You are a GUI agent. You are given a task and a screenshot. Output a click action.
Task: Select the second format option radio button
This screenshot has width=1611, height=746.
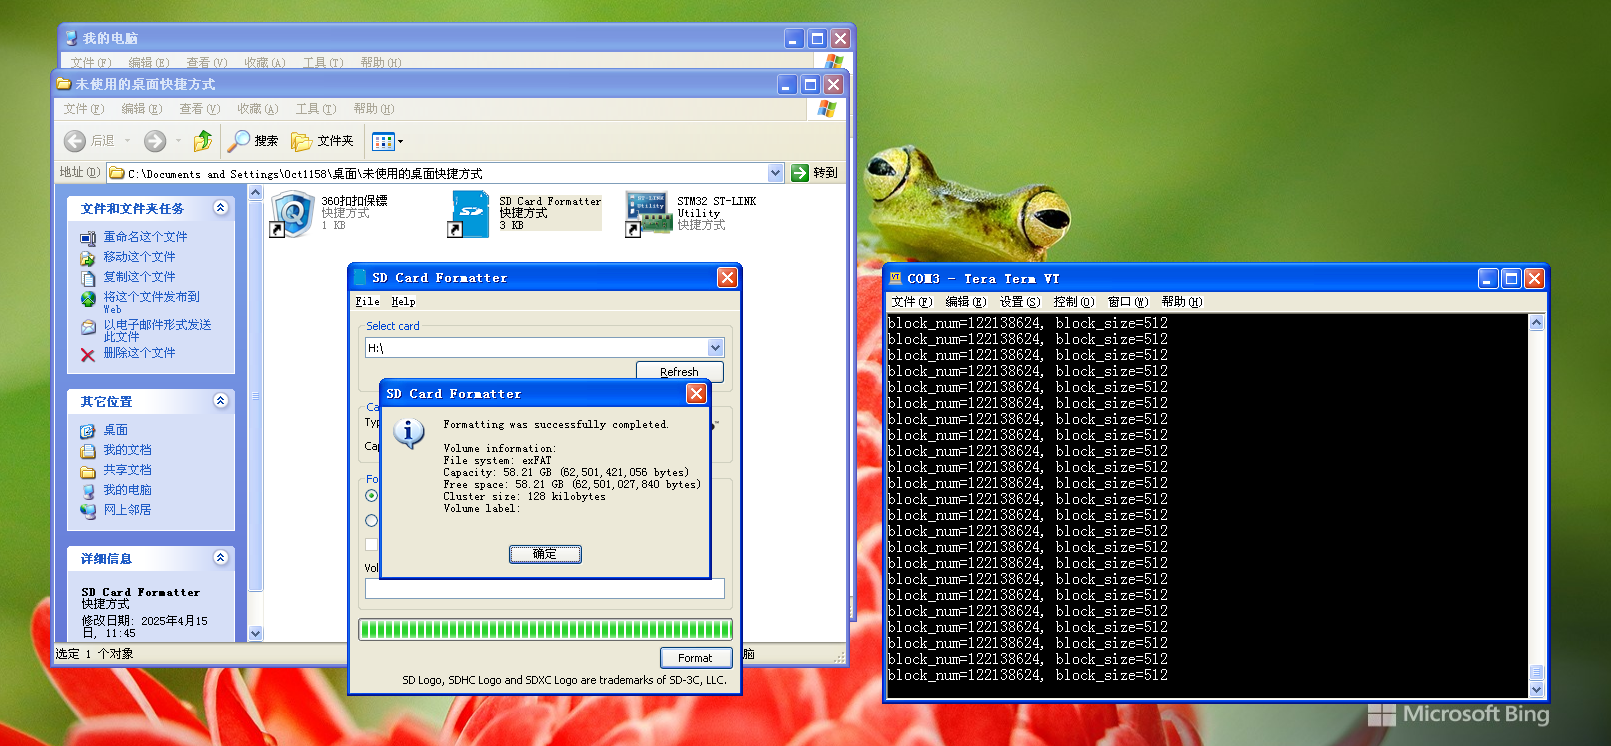click(x=372, y=521)
